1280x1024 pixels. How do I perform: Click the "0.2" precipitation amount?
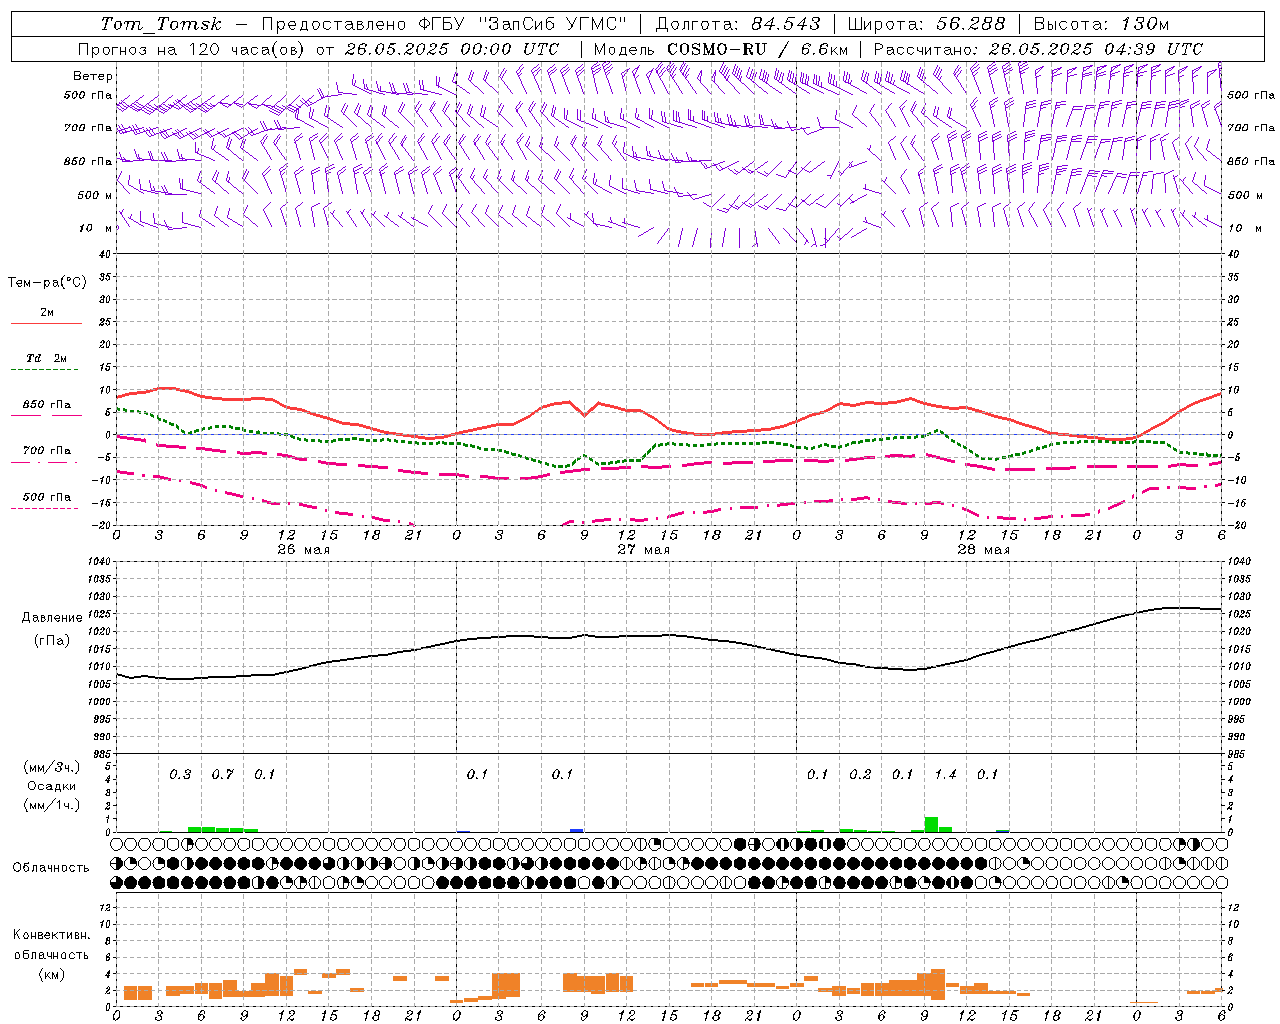pos(860,774)
